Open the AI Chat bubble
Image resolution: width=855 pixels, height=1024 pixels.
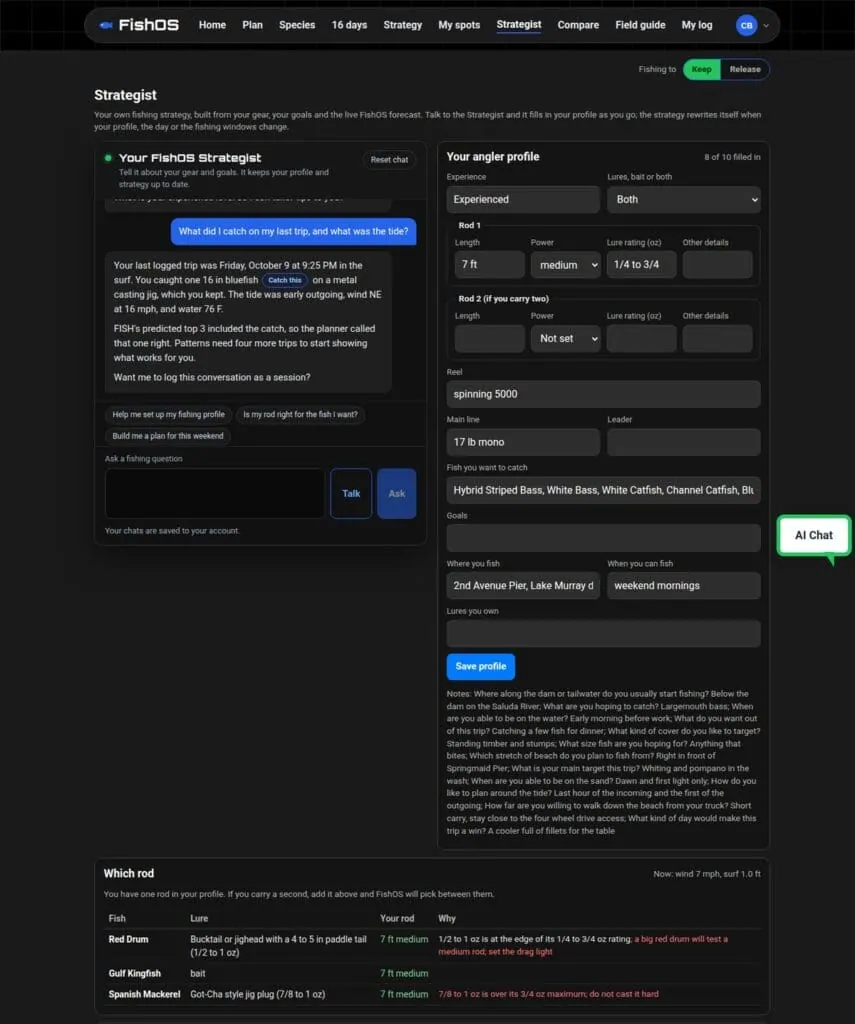click(813, 536)
